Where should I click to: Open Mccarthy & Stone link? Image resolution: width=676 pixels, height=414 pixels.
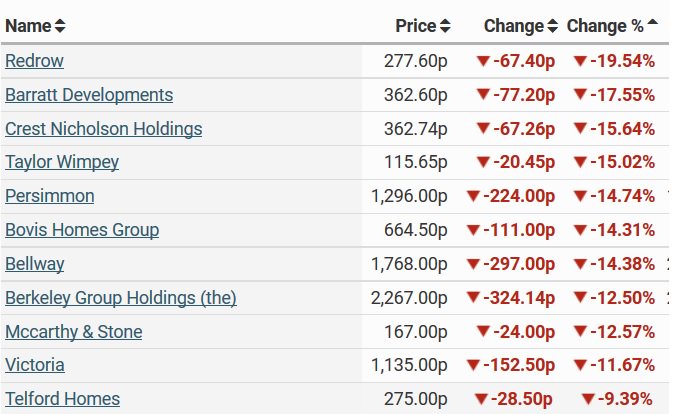(x=74, y=332)
